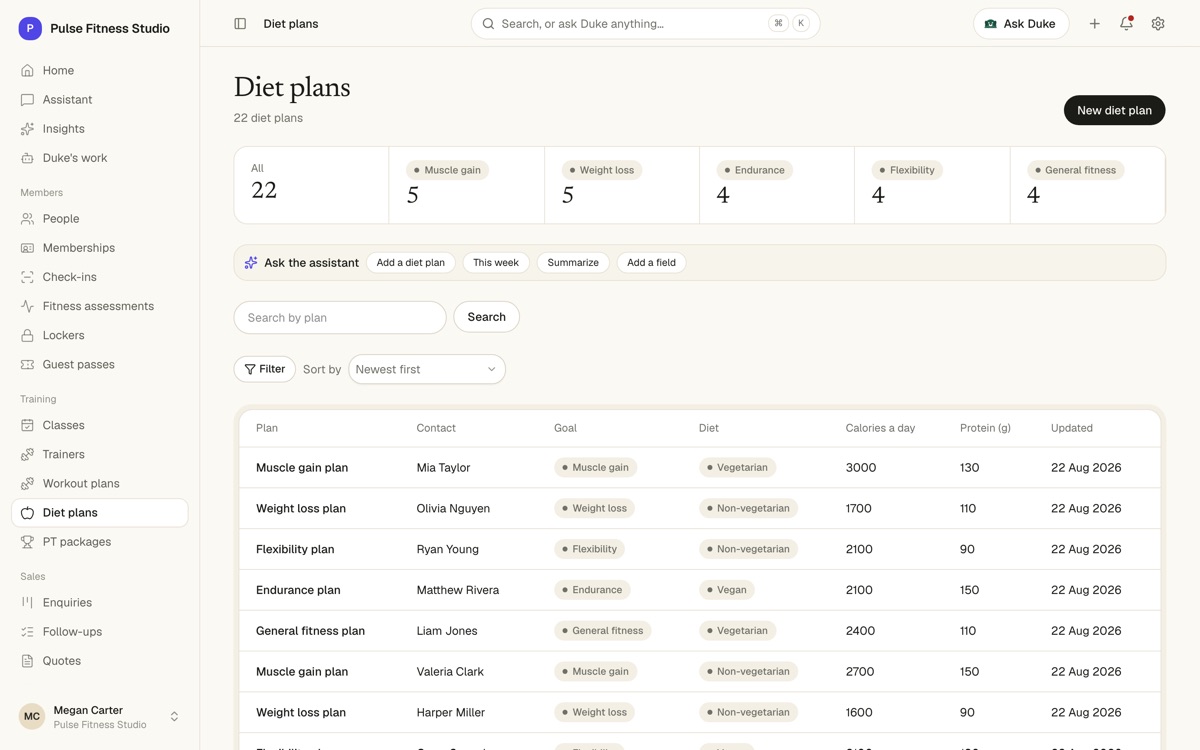
Task: Click contact Olivia Nguyen
Action: tap(453, 509)
